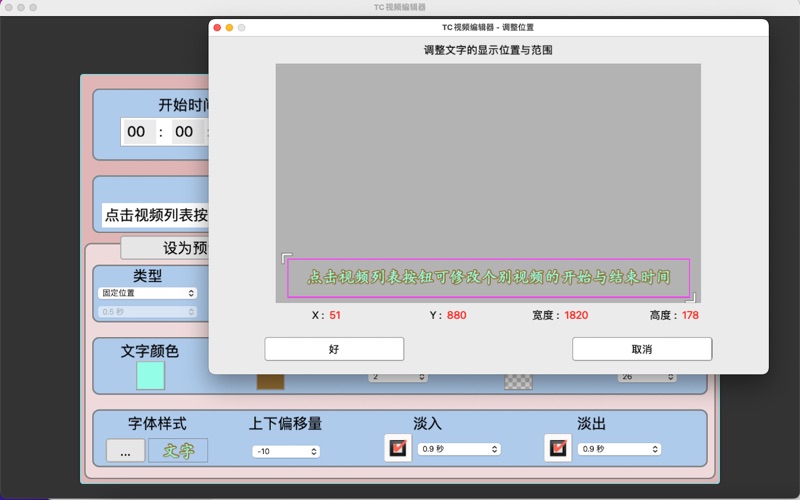Screen dimensions: 800x500
Task: Click the X value 51
Action: point(335,315)
